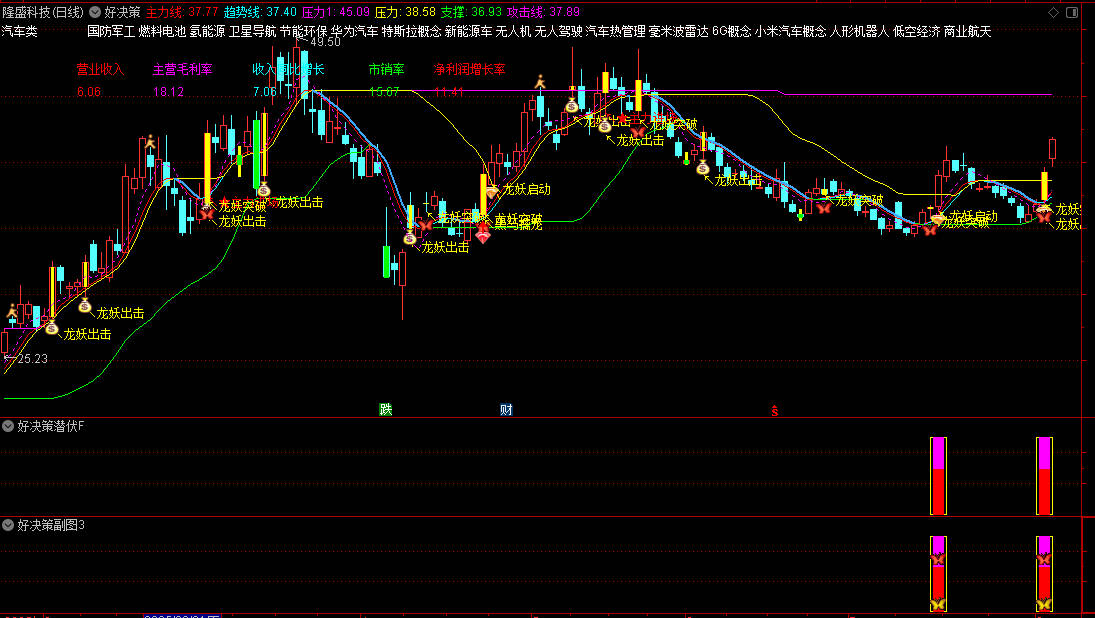Click the 49.50 high price annotation

(325, 42)
